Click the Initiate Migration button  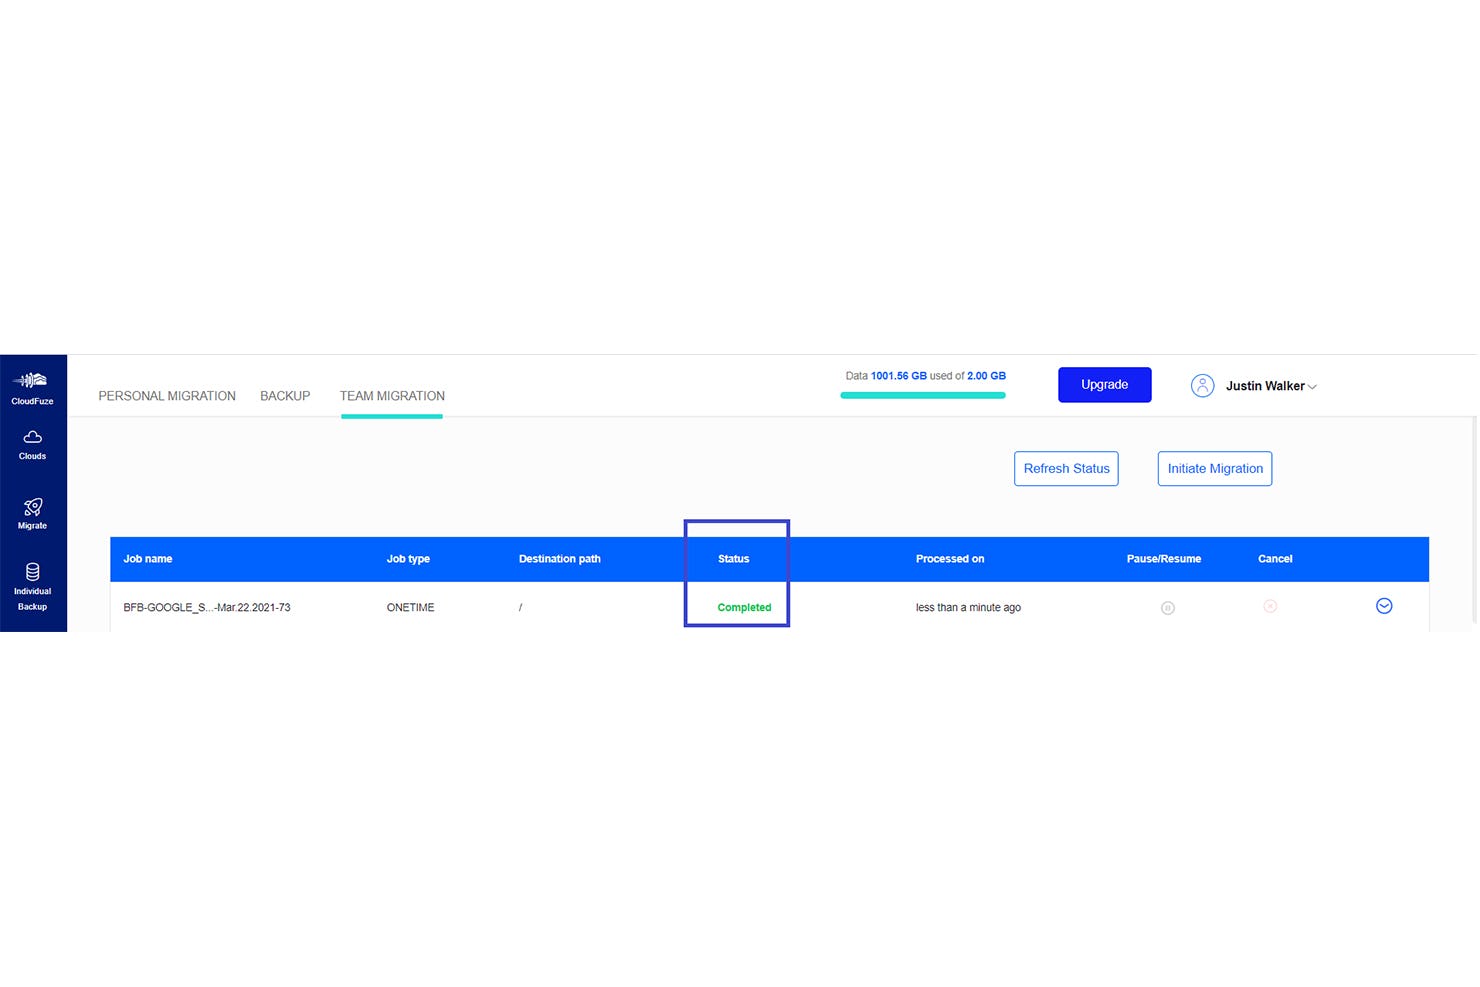click(x=1214, y=468)
